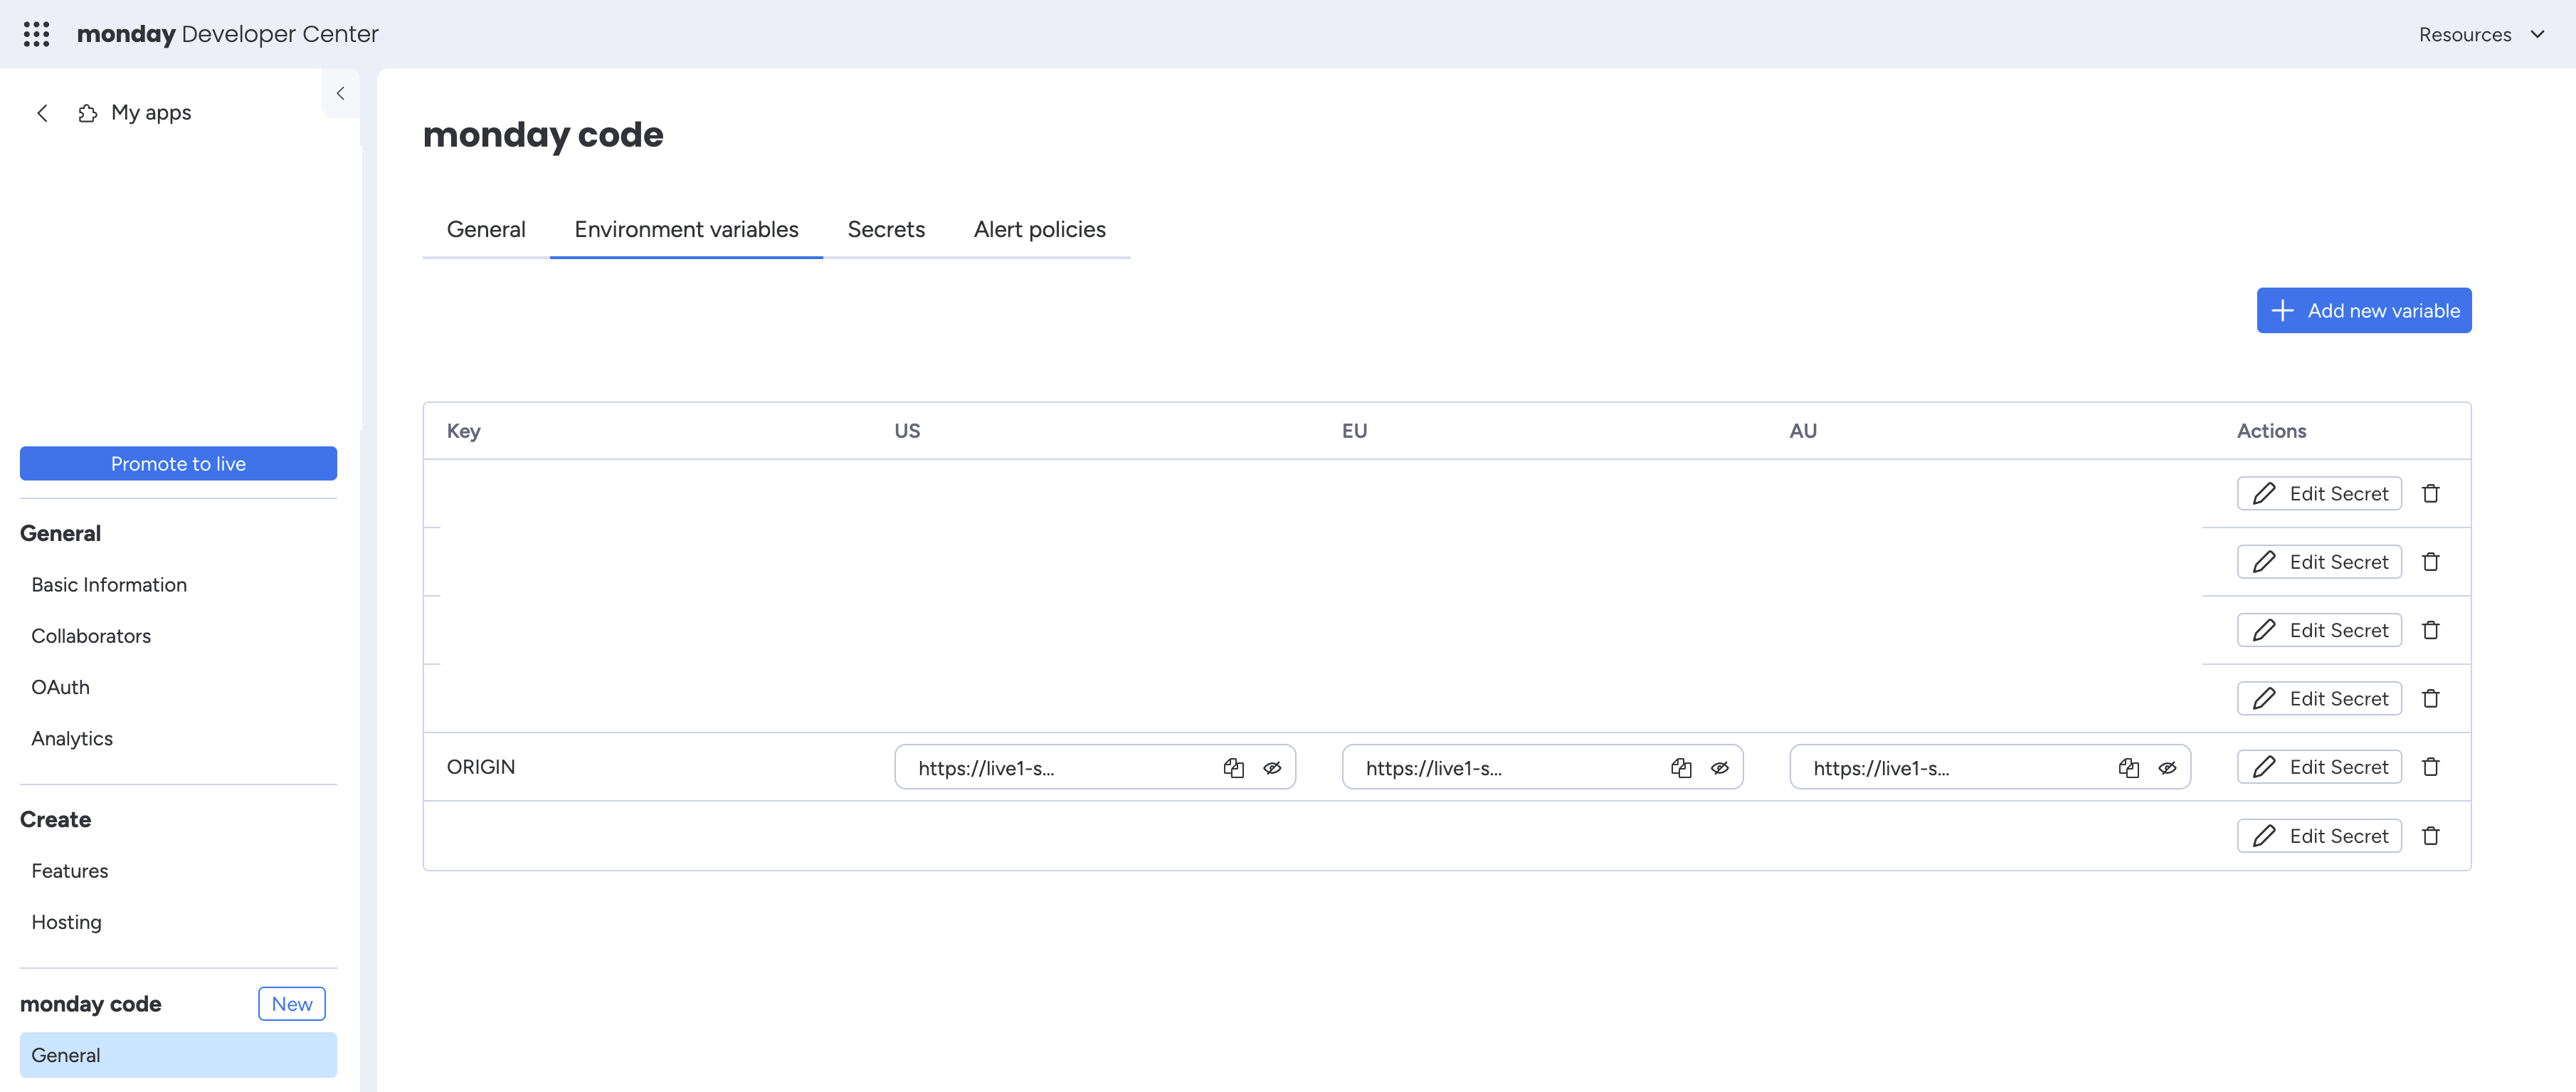Copy the AU ORIGIN value
Screen dimensions: 2576x1092
click(2129, 768)
